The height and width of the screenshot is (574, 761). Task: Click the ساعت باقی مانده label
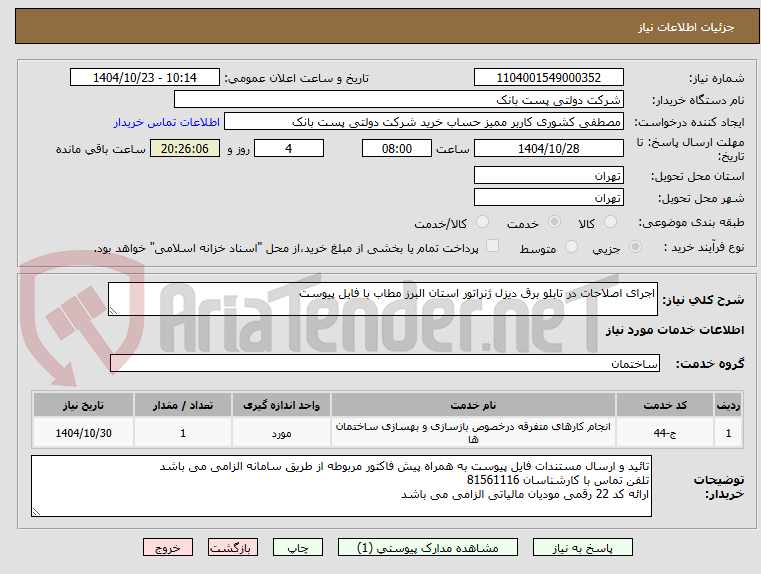pos(101,149)
